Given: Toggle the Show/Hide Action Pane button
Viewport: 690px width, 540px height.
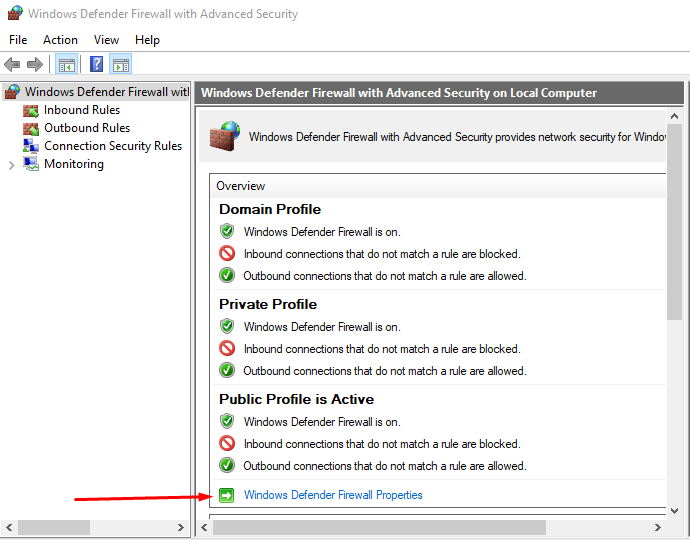Looking at the screenshot, I should (x=120, y=65).
